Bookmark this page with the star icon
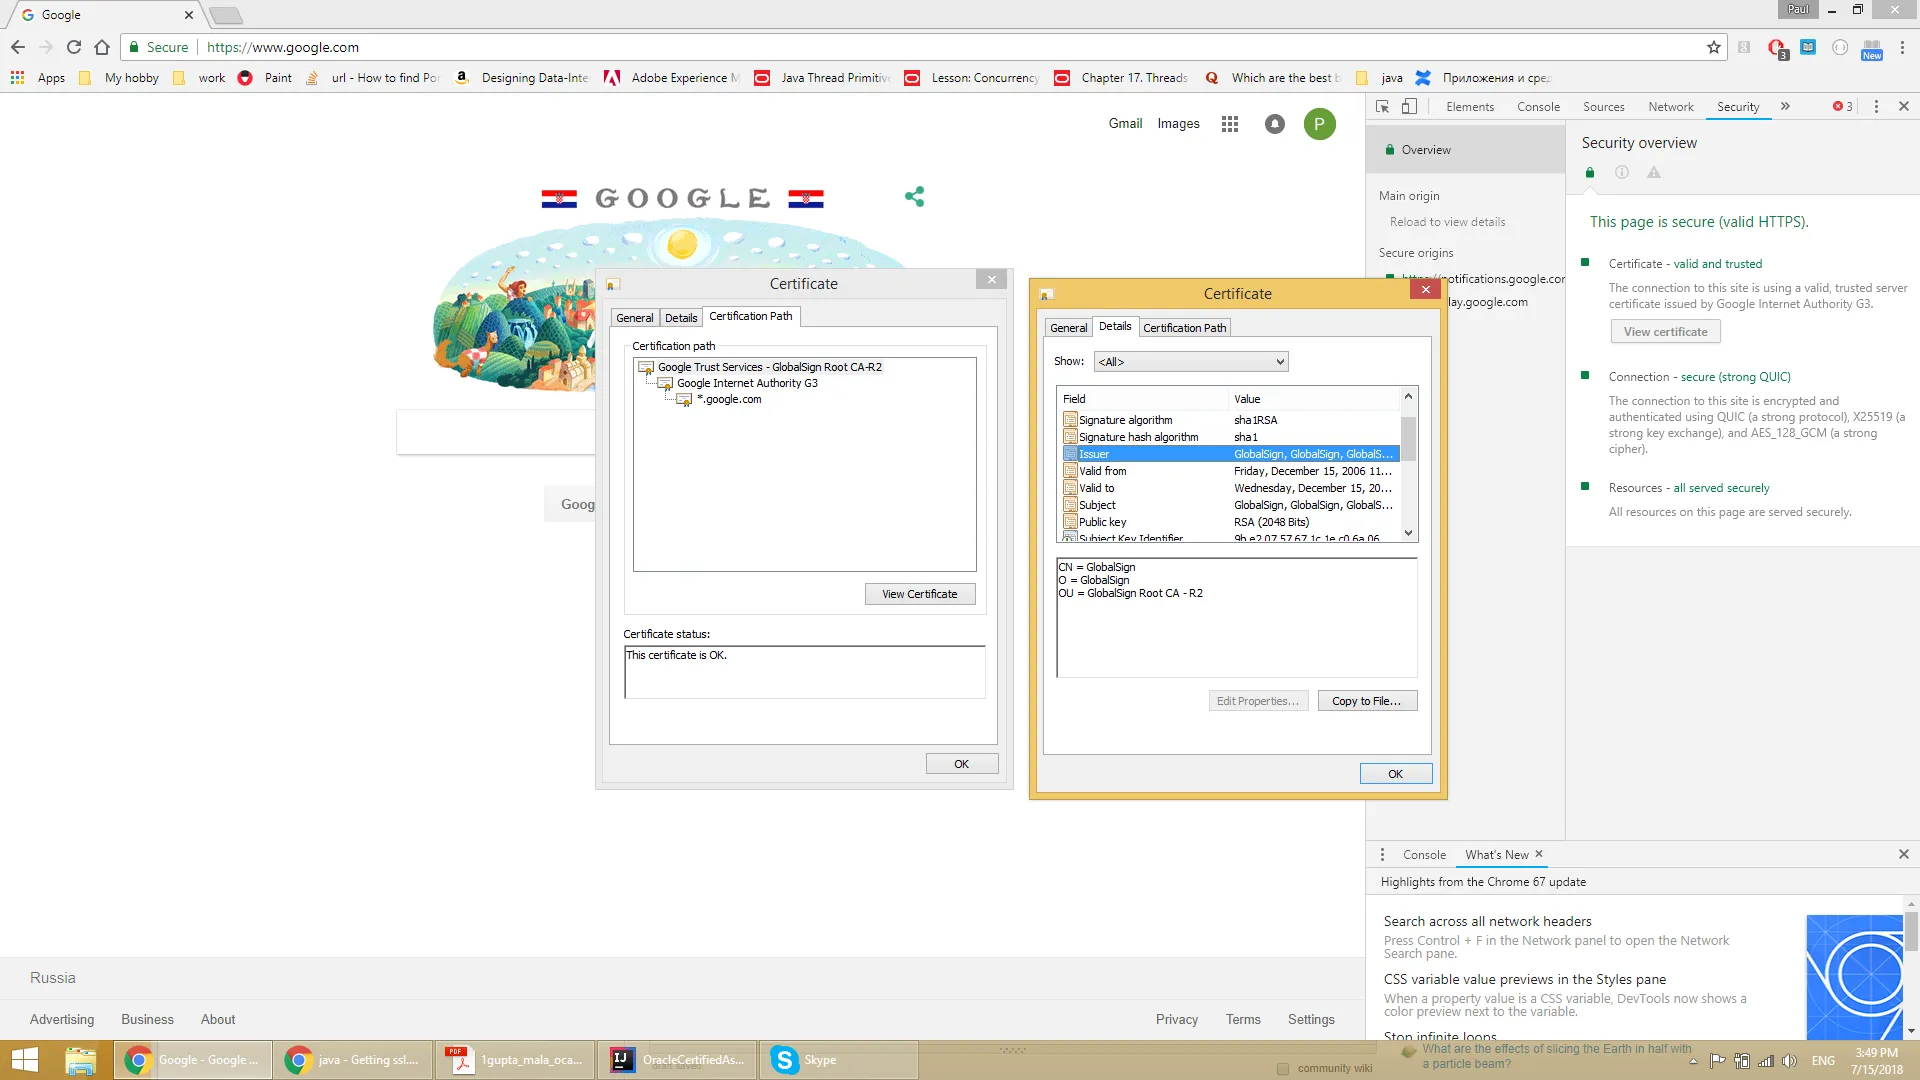The height and width of the screenshot is (1080, 1920). coord(1713,47)
